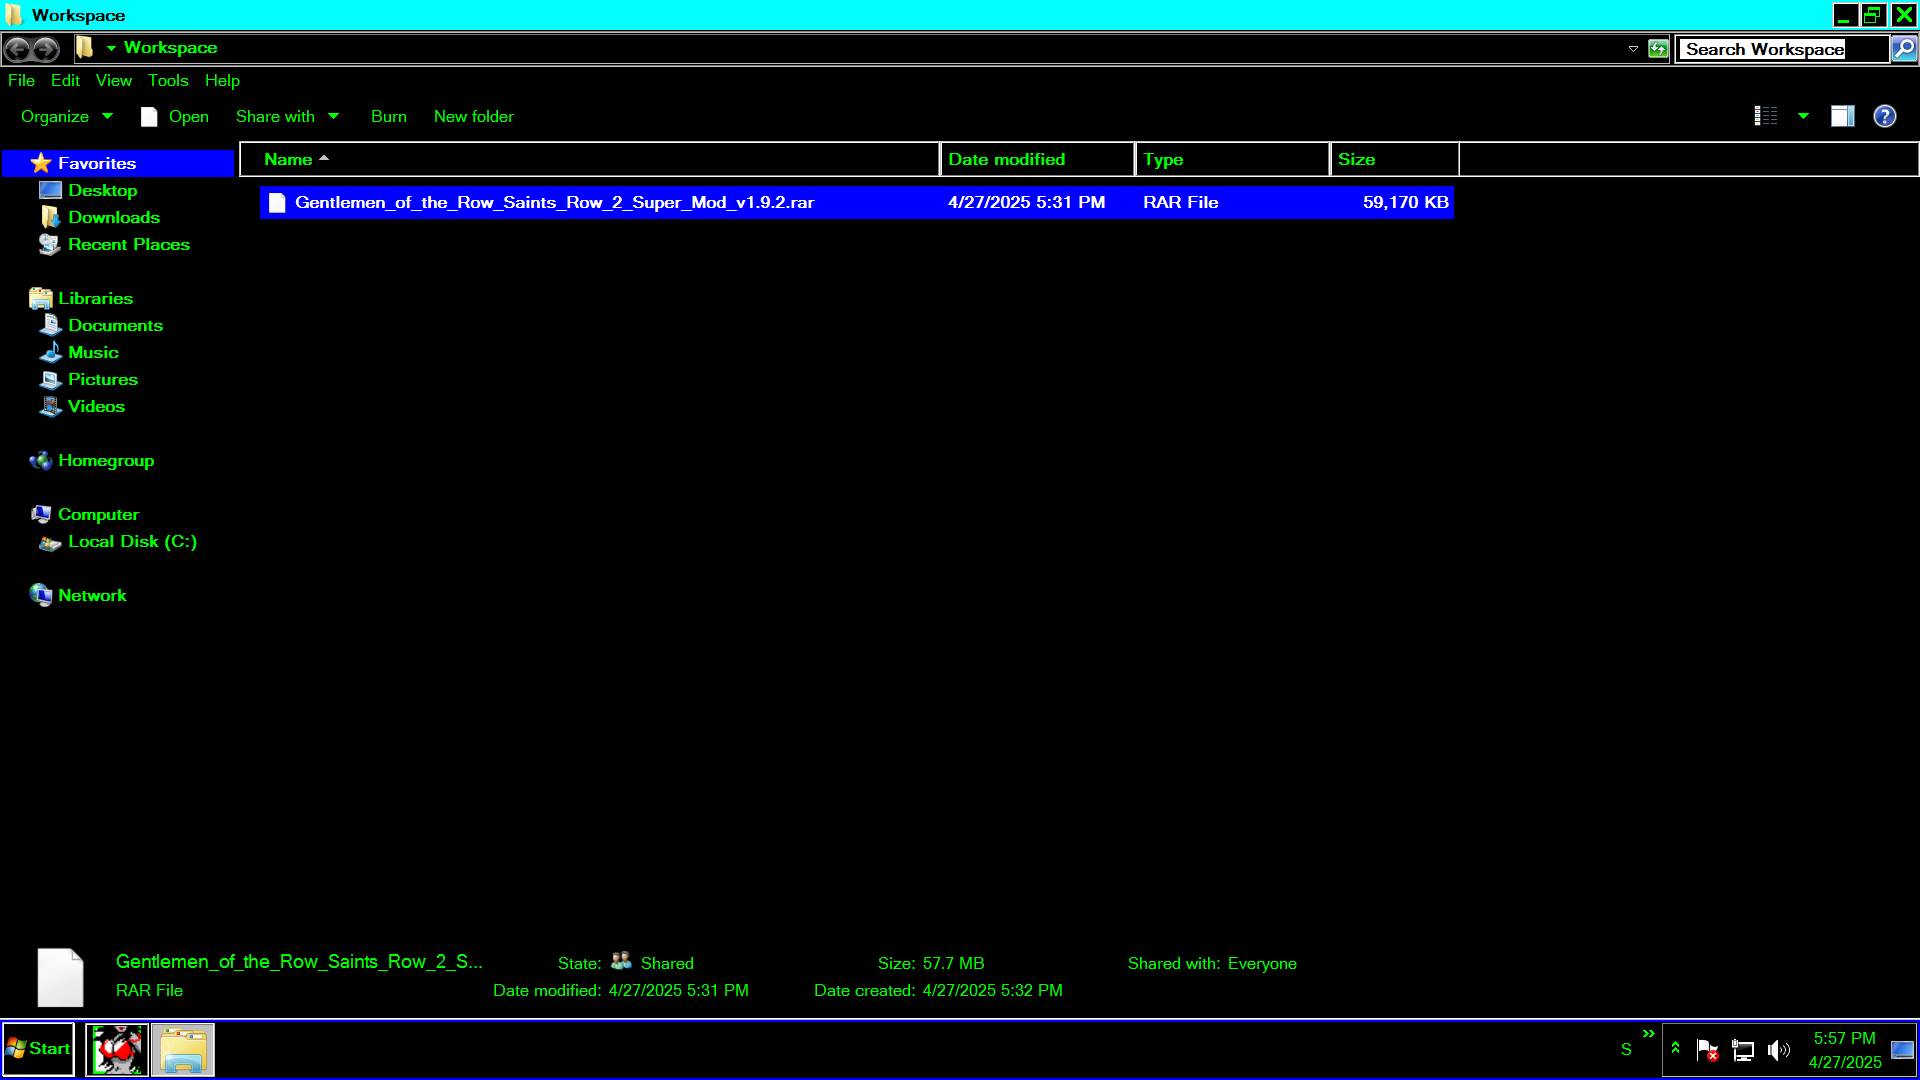The image size is (1920, 1080).
Task: Click the Libraries icon
Action: point(40,298)
